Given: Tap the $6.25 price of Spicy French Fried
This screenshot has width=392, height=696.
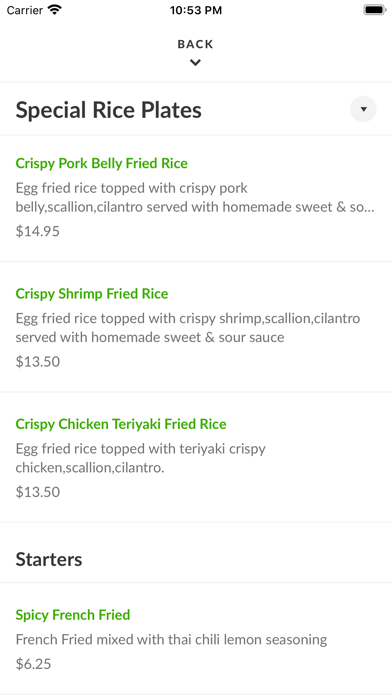Looking at the screenshot, I should click(33, 664).
